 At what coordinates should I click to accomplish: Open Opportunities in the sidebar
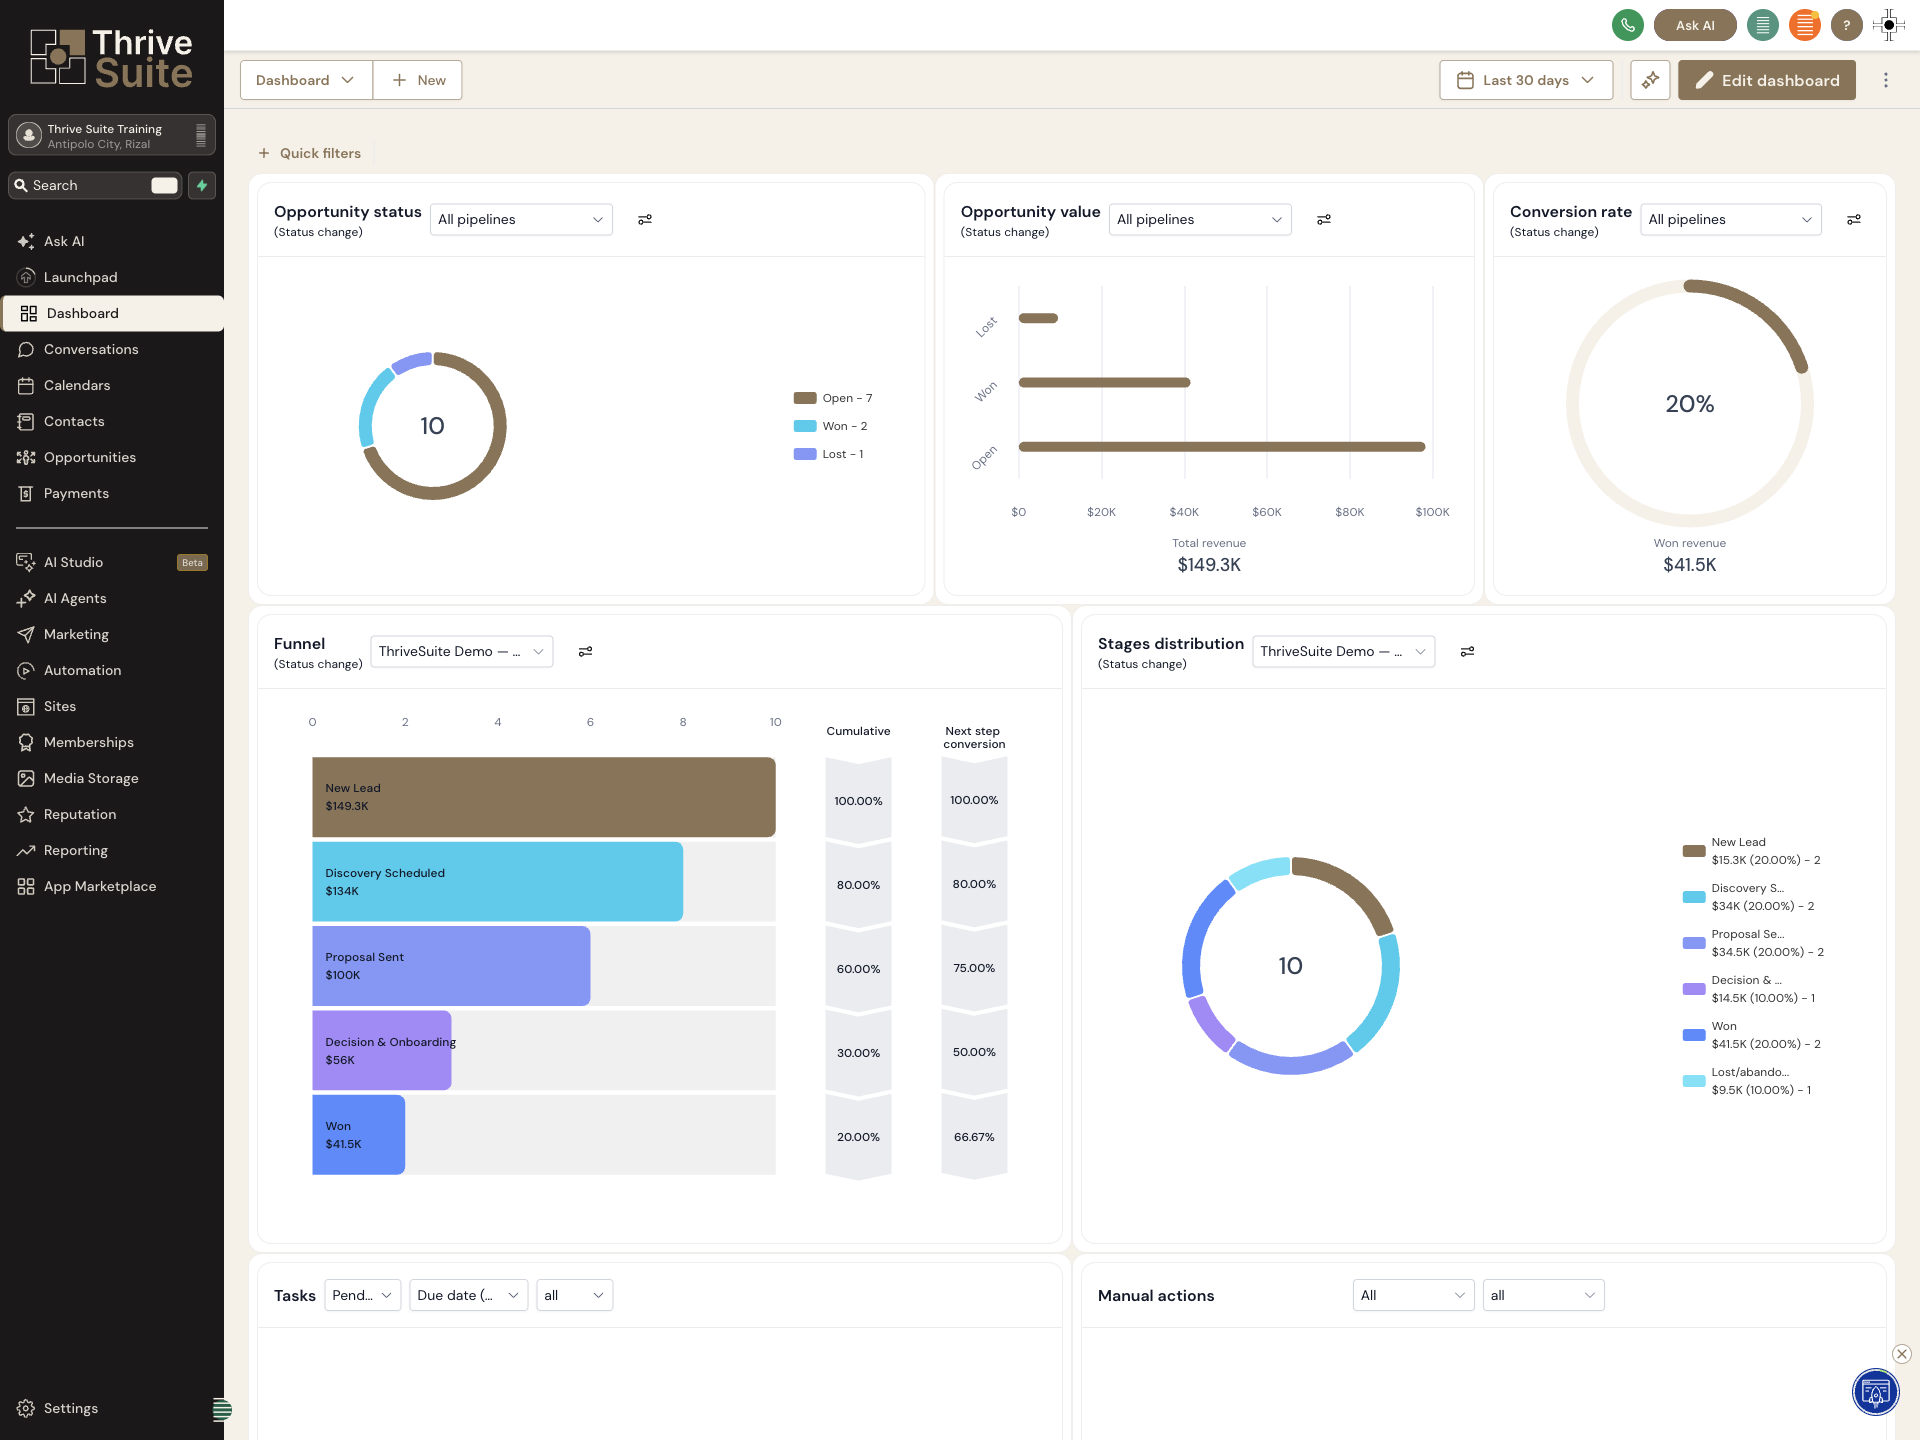[x=112, y=457]
